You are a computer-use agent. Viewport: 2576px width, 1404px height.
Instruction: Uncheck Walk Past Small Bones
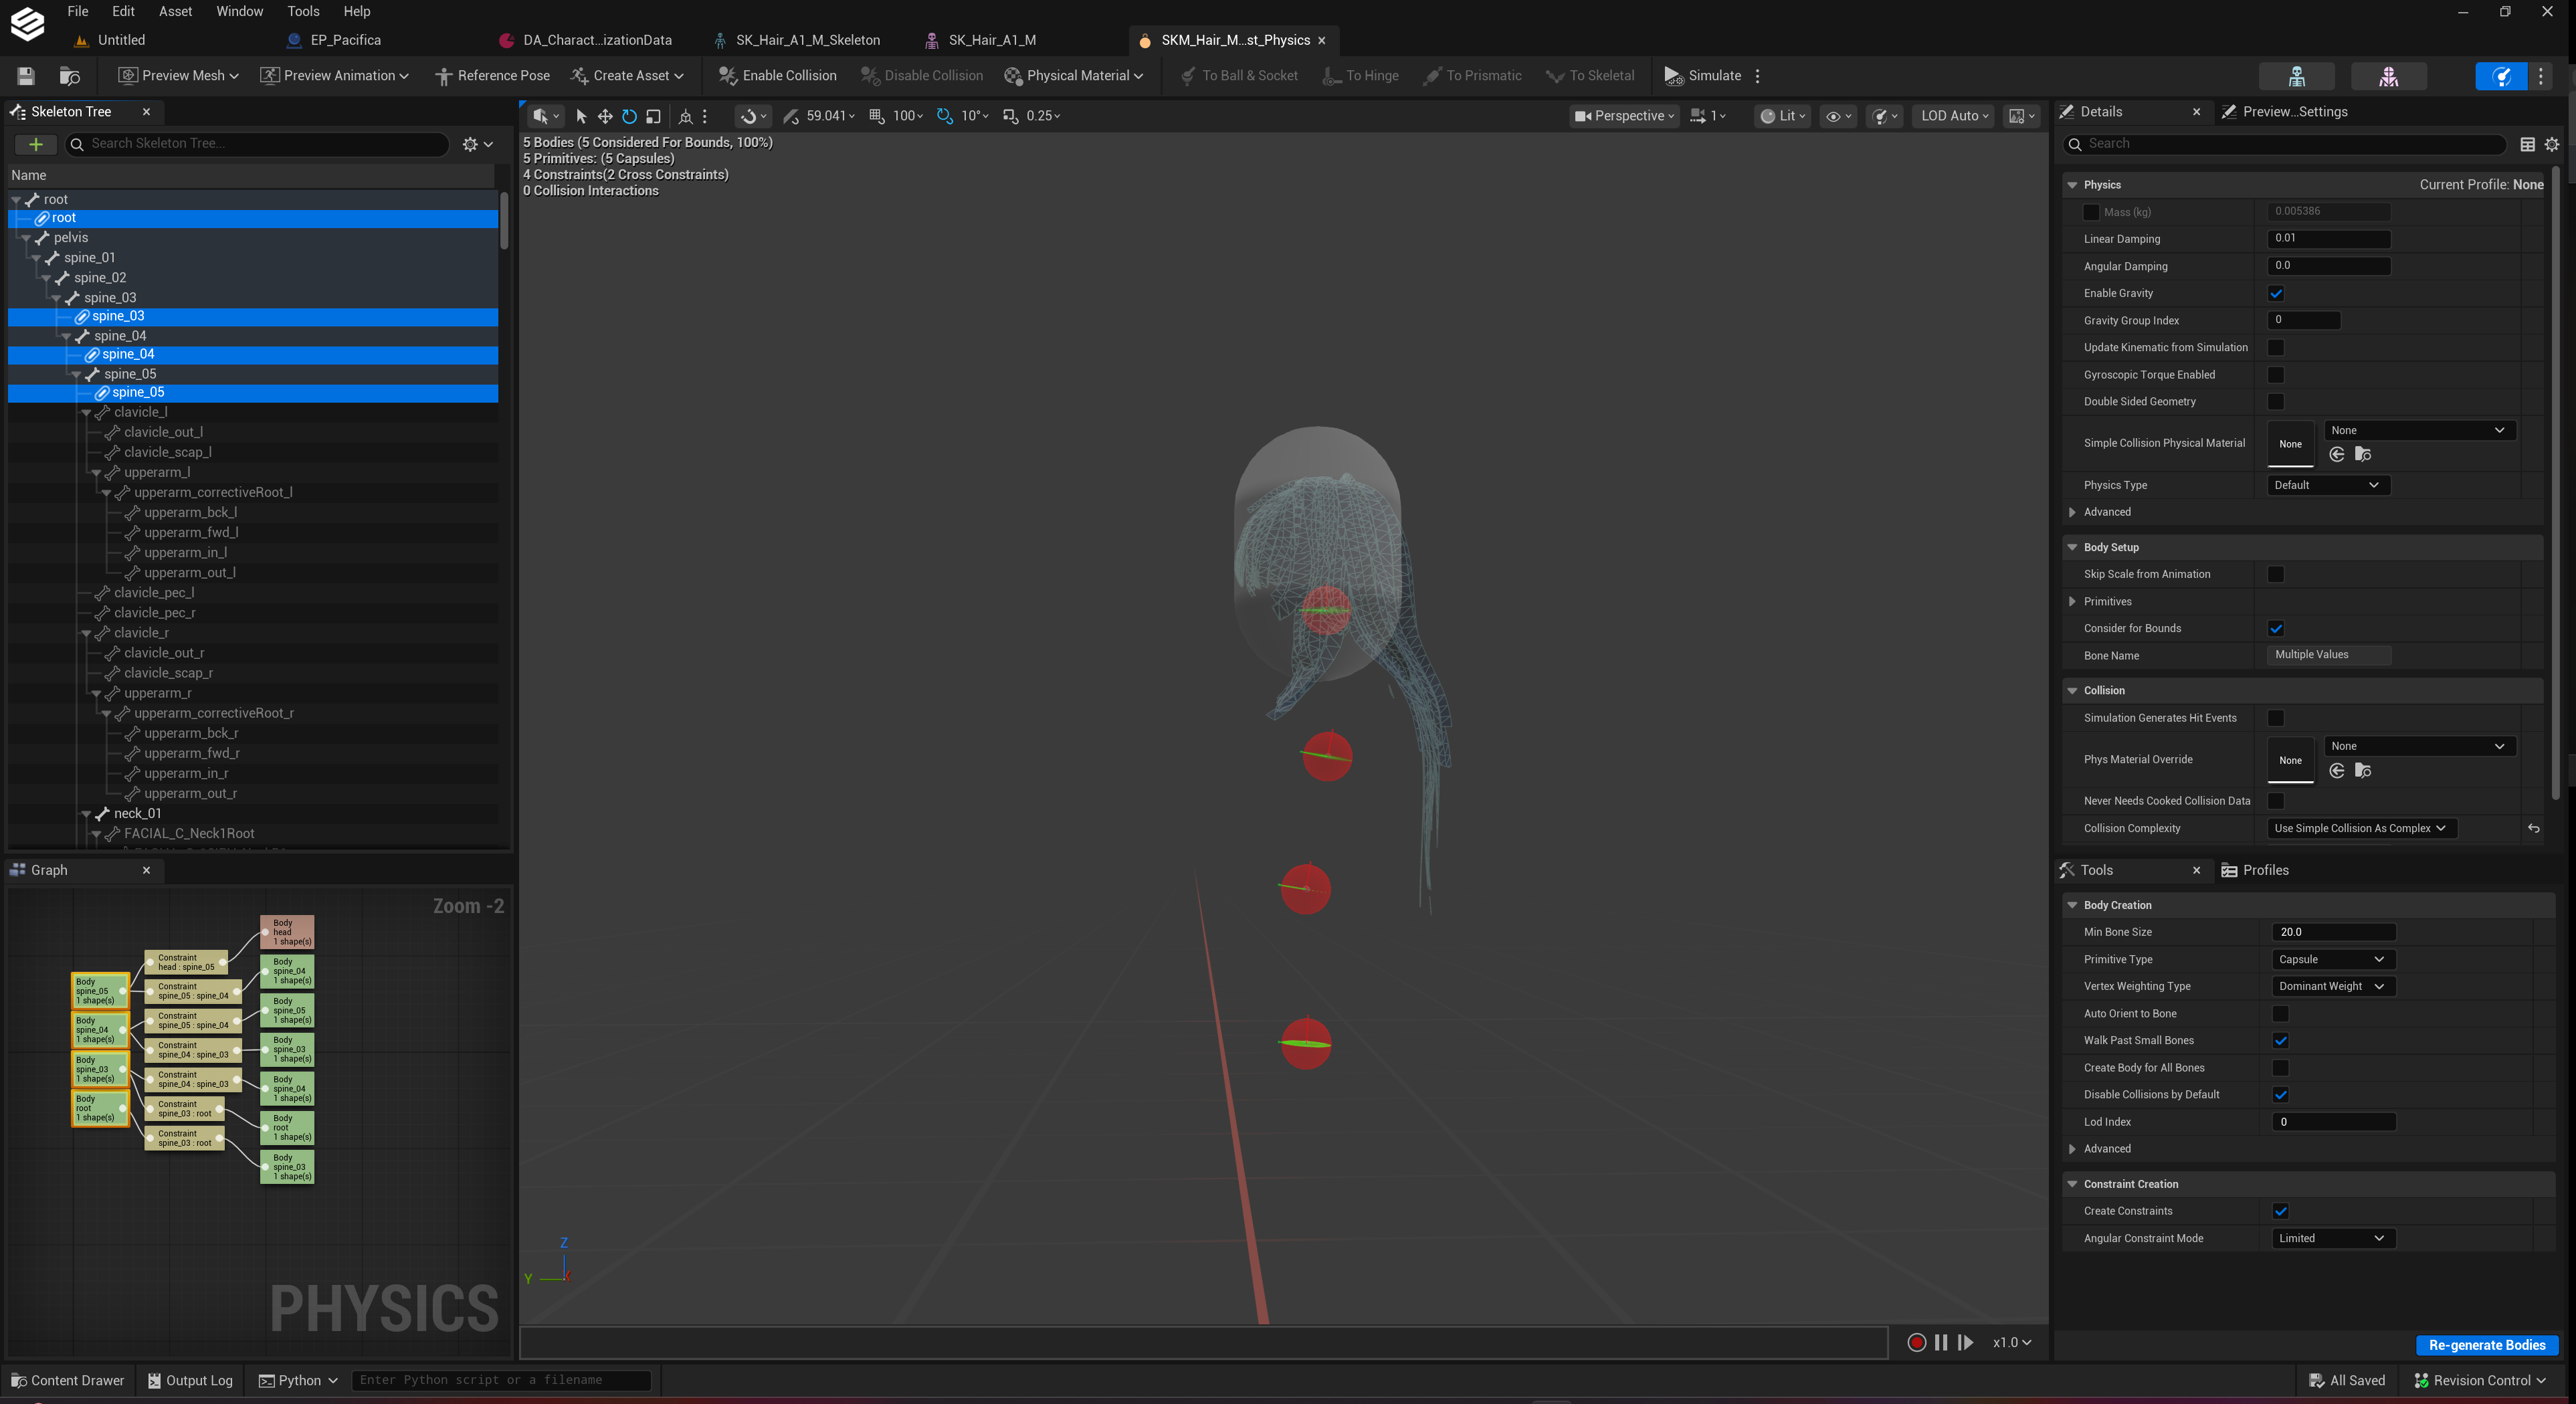pos(2281,1040)
